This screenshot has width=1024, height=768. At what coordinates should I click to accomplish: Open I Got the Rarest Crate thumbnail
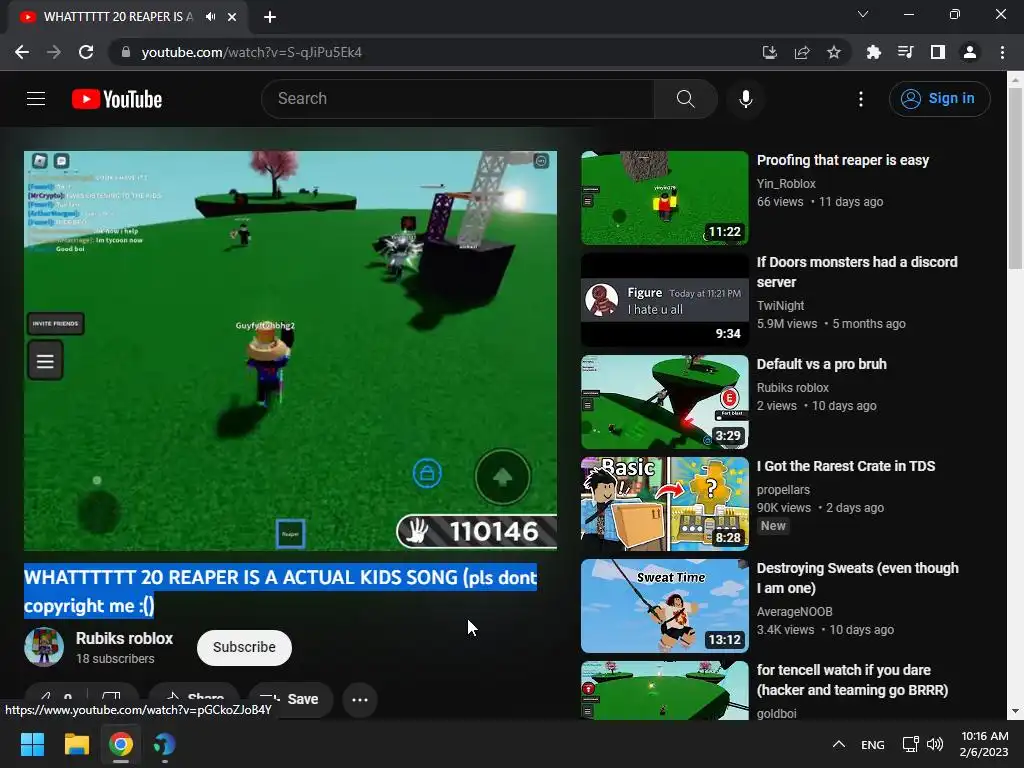665,504
